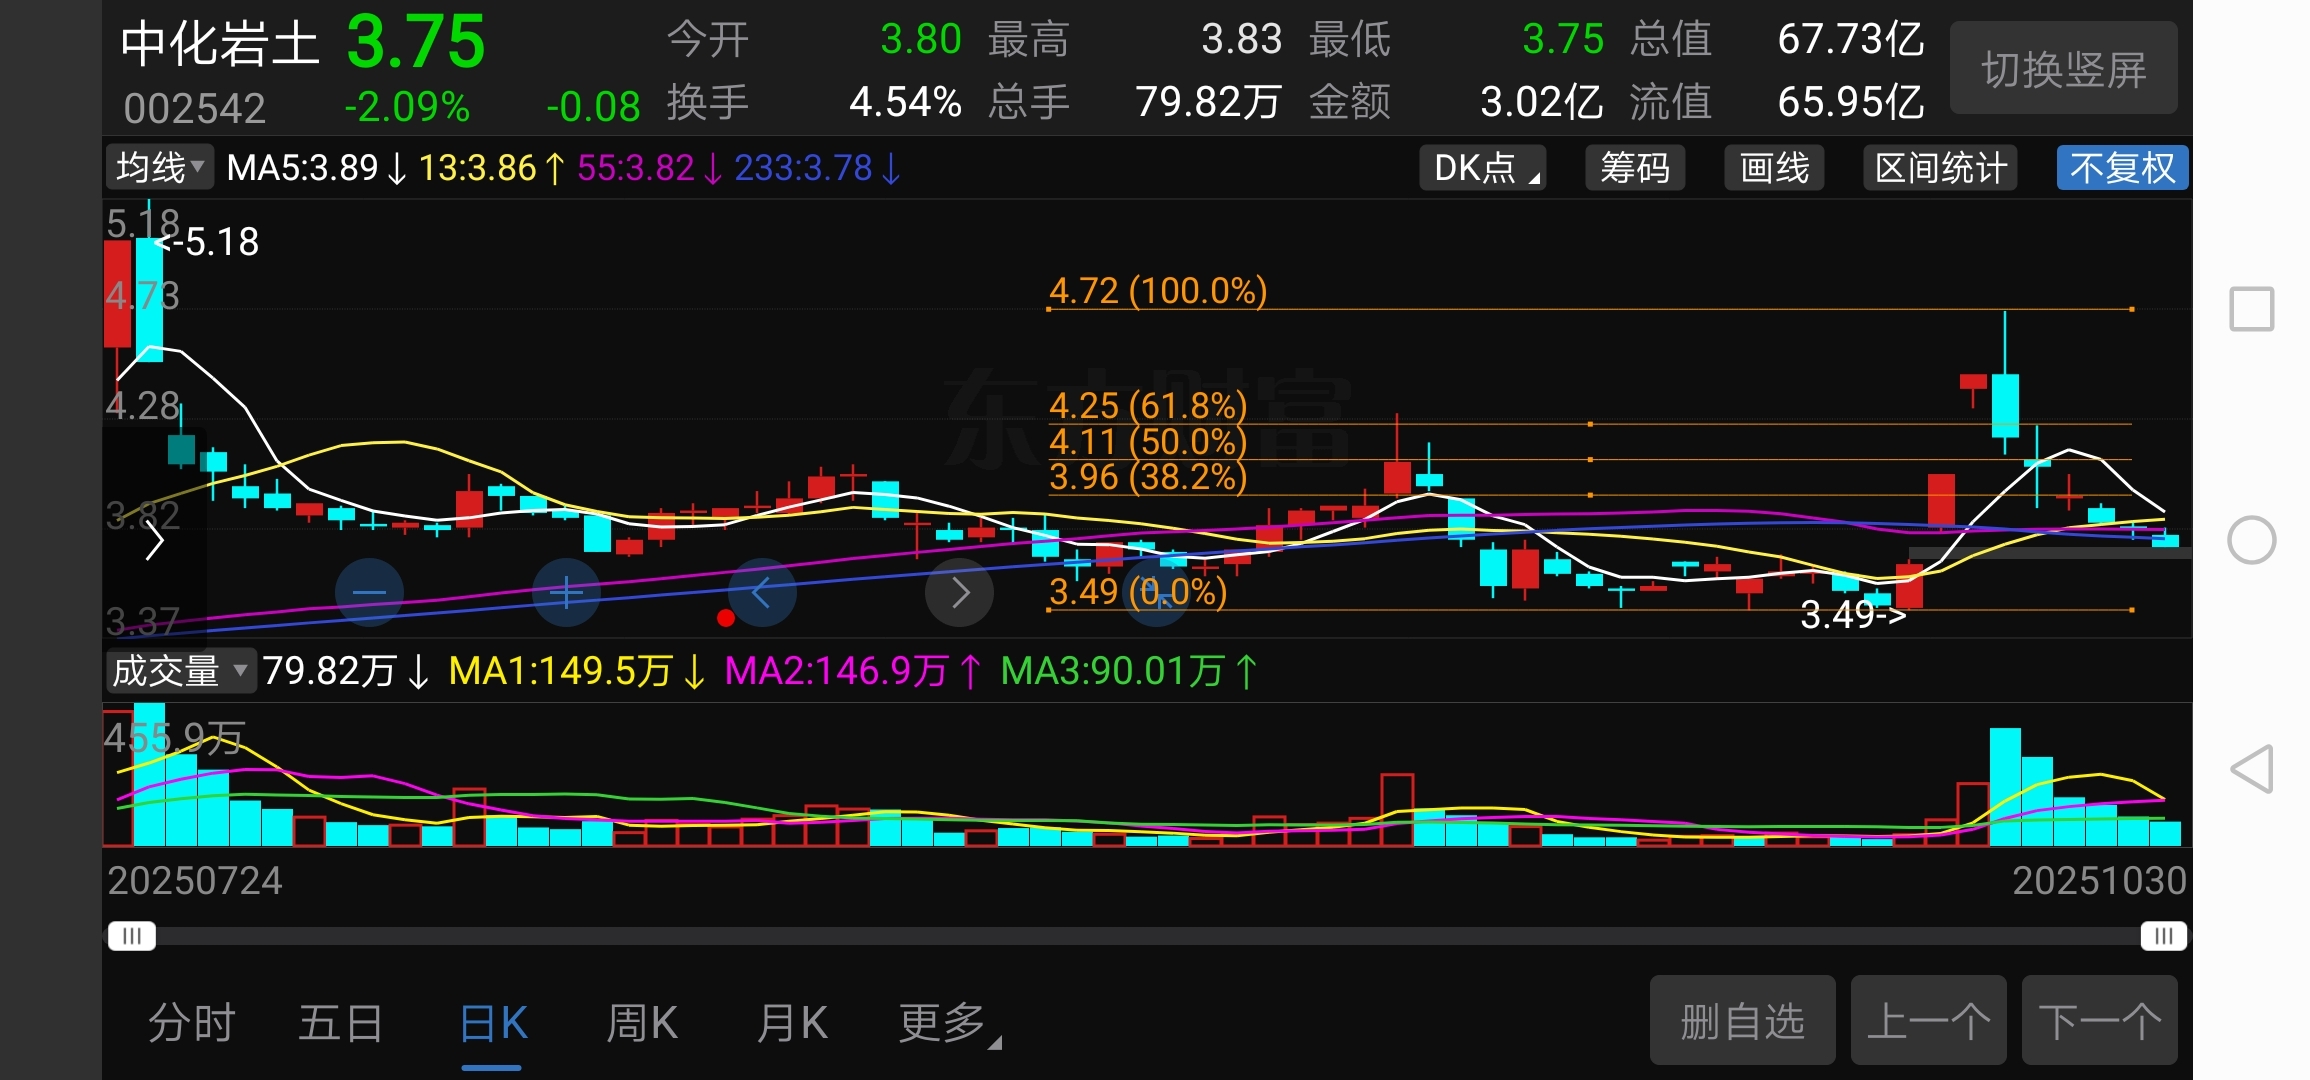Open 成交量 indicator dropdown
The width and height of the screenshot is (2310, 1080).
click(x=179, y=670)
